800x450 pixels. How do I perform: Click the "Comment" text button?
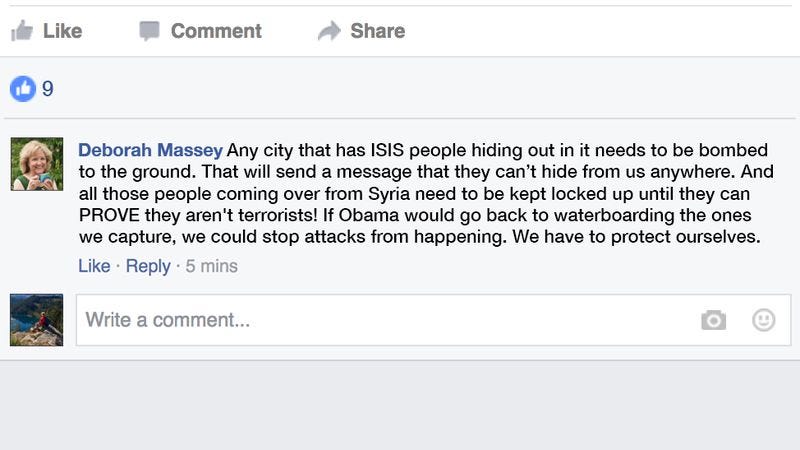click(x=216, y=31)
